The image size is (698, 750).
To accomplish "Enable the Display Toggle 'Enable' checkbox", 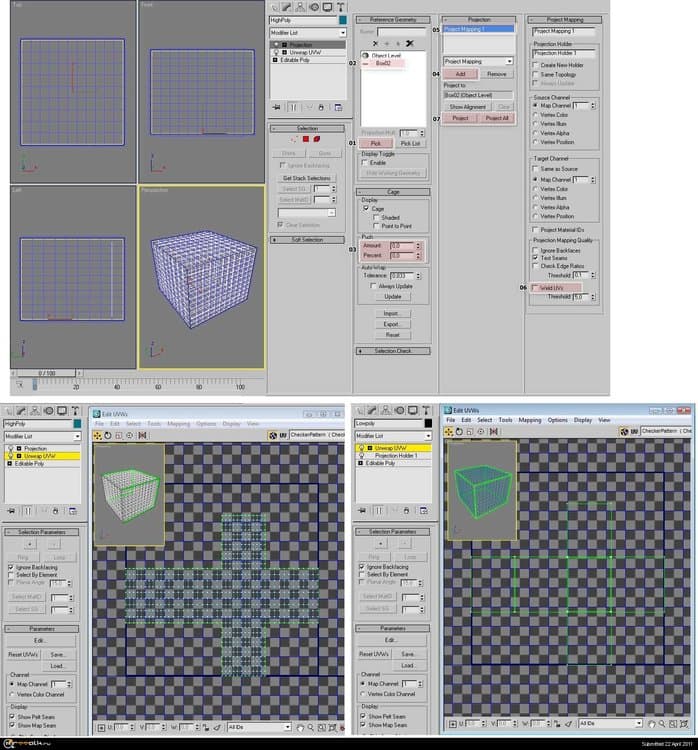I will pyautogui.click(x=365, y=163).
